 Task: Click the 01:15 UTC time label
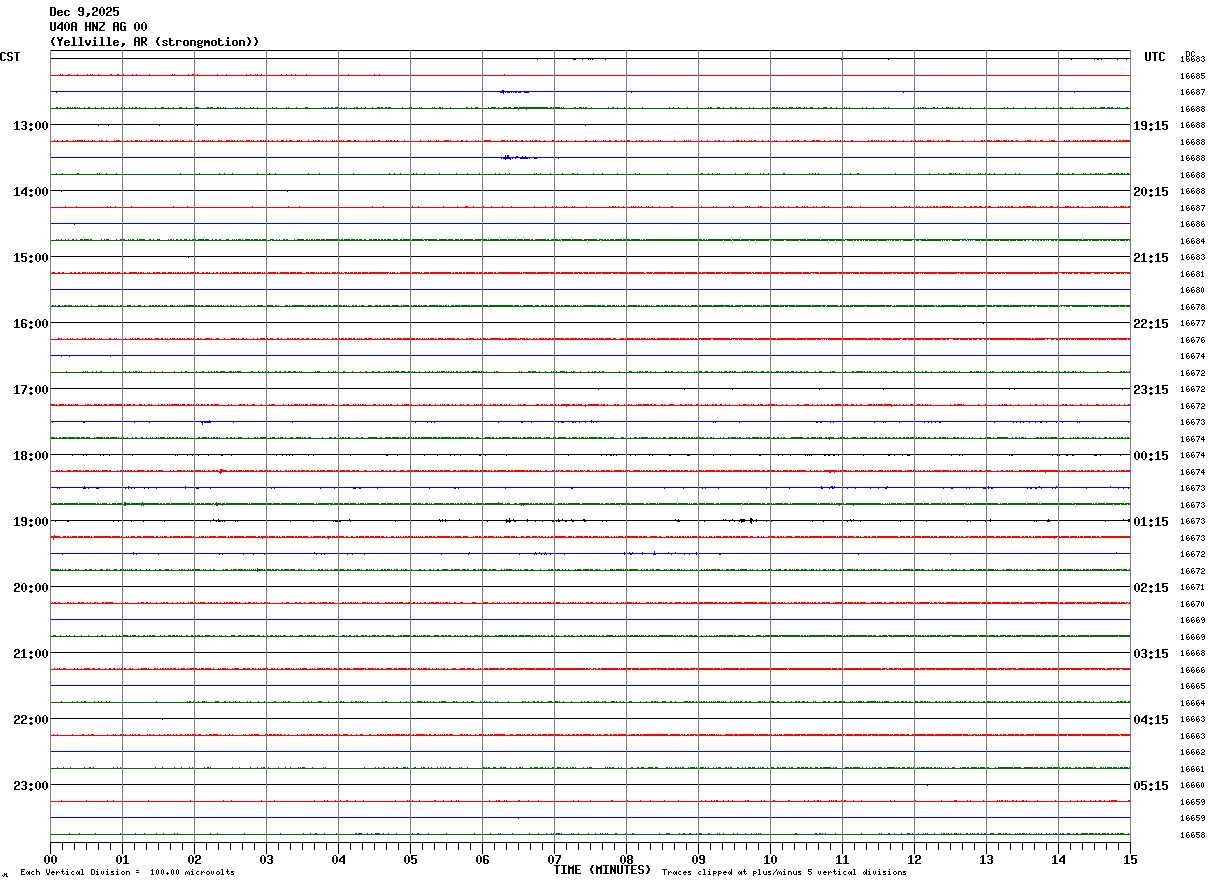1151,522
